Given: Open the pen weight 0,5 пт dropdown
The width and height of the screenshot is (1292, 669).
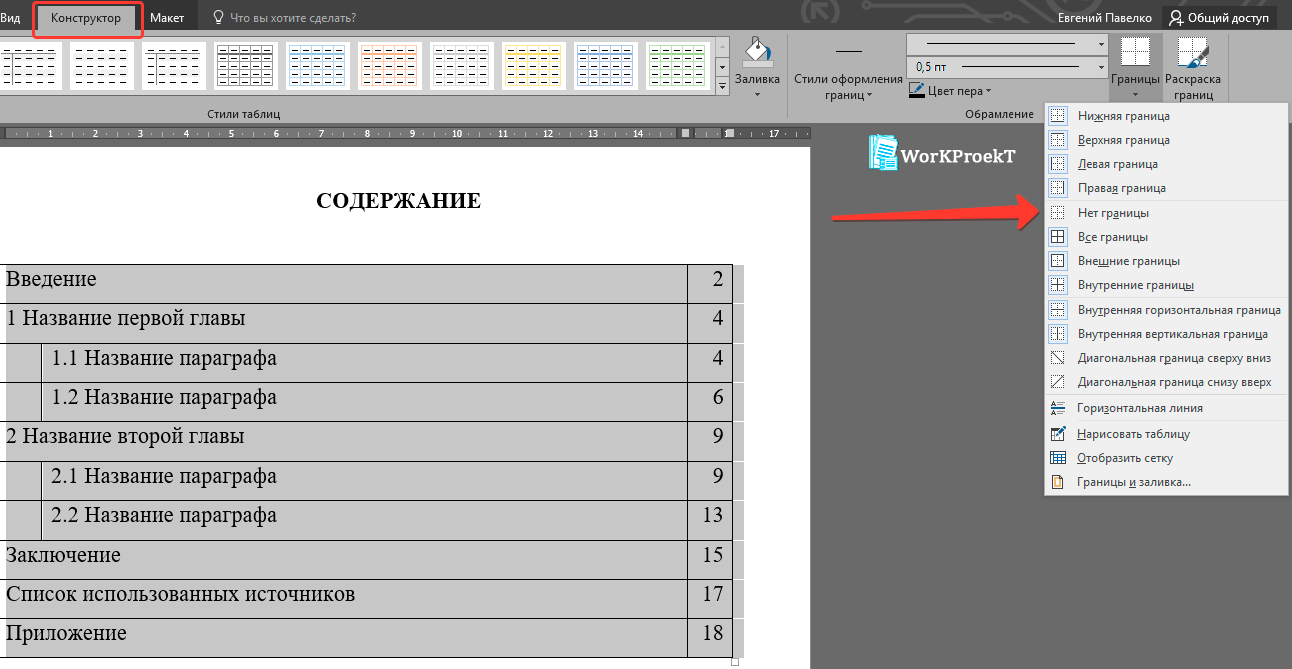Looking at the screenshot, I should [x=1101, y=67].
